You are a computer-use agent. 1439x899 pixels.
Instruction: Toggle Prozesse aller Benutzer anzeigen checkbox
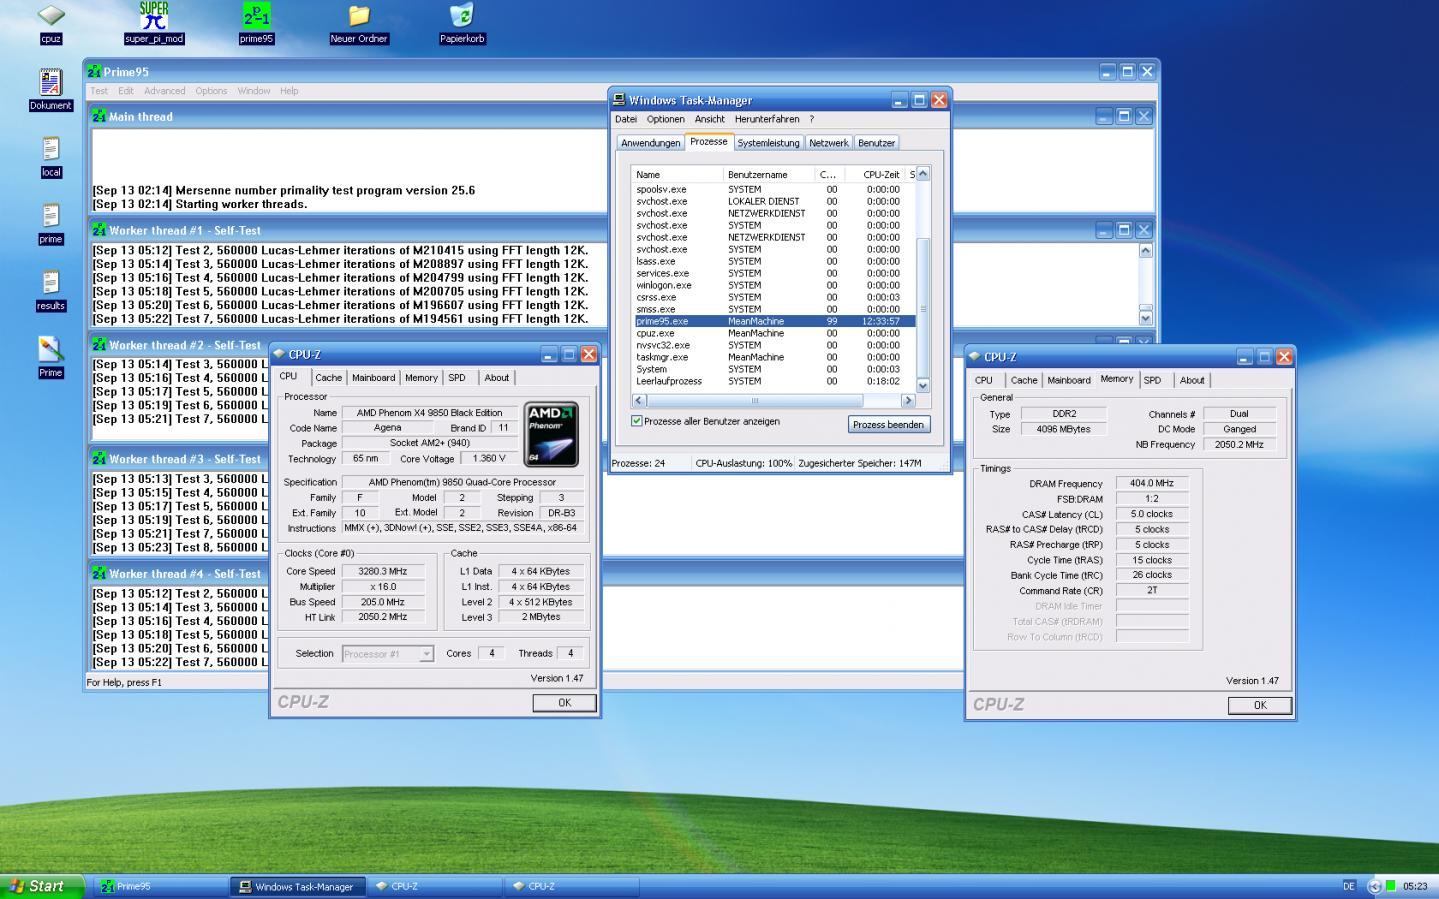point(637,421)
